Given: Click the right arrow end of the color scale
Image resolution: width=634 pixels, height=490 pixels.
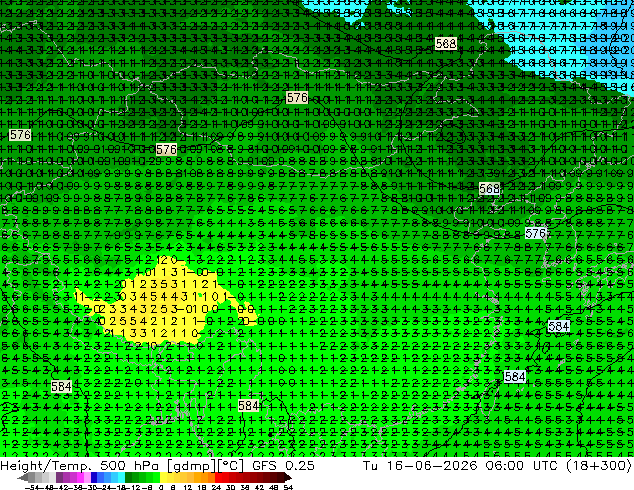Looking at the screenshot, I should click(x=288, y=478).
